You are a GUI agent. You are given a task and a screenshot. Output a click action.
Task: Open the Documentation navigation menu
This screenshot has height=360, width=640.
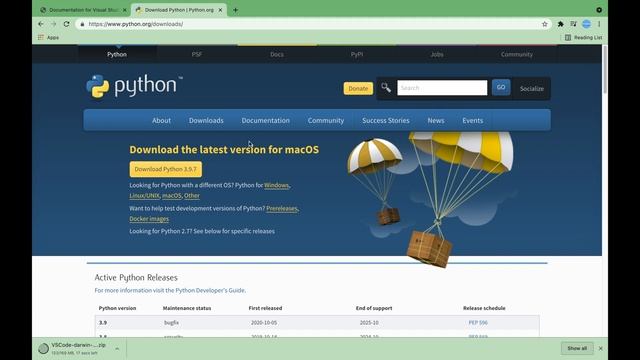(x=266, y=120)
